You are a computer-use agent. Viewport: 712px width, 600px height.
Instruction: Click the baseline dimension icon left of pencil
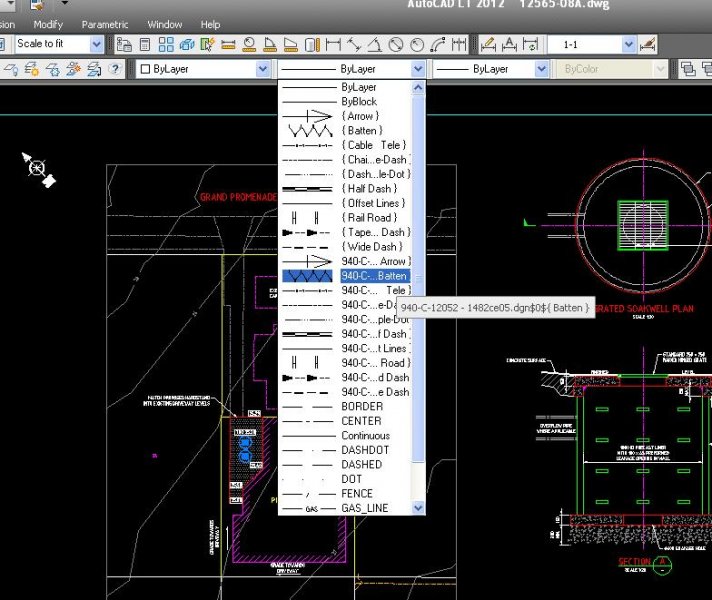(x=459, y=44)
